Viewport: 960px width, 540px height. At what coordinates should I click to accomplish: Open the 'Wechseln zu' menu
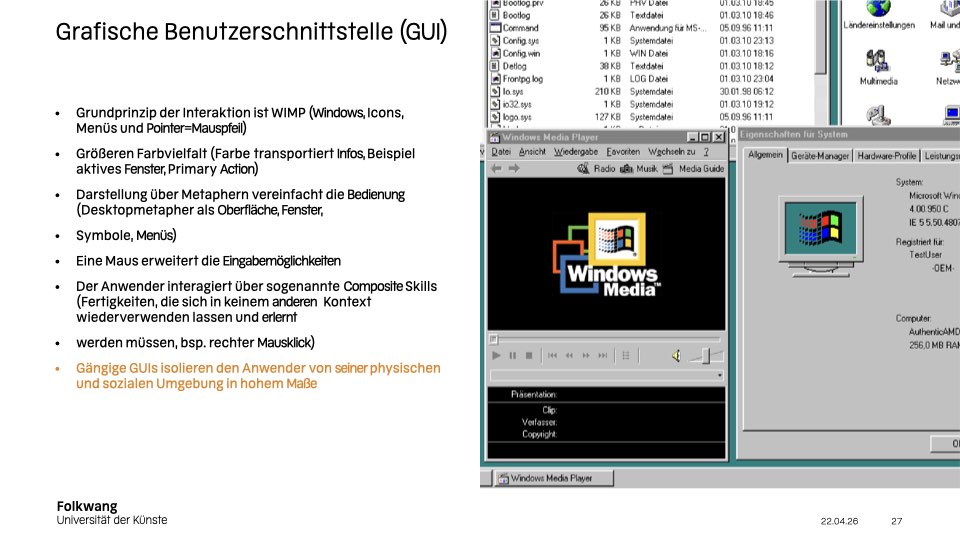(672, 152)
